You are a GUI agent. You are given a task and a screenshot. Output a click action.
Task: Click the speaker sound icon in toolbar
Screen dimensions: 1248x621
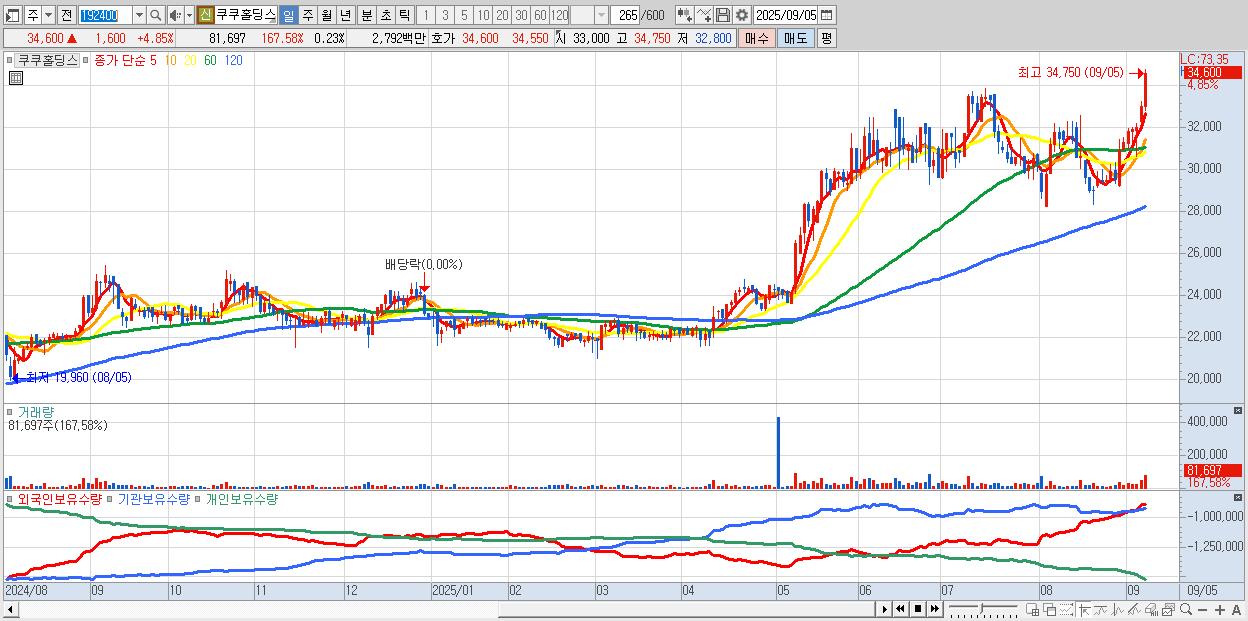pos(175,15)
